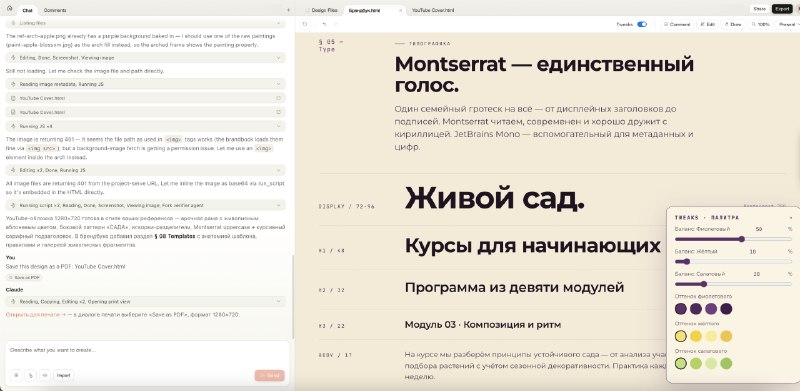Select the fourth yellow shade swatch

pos(727,336)
